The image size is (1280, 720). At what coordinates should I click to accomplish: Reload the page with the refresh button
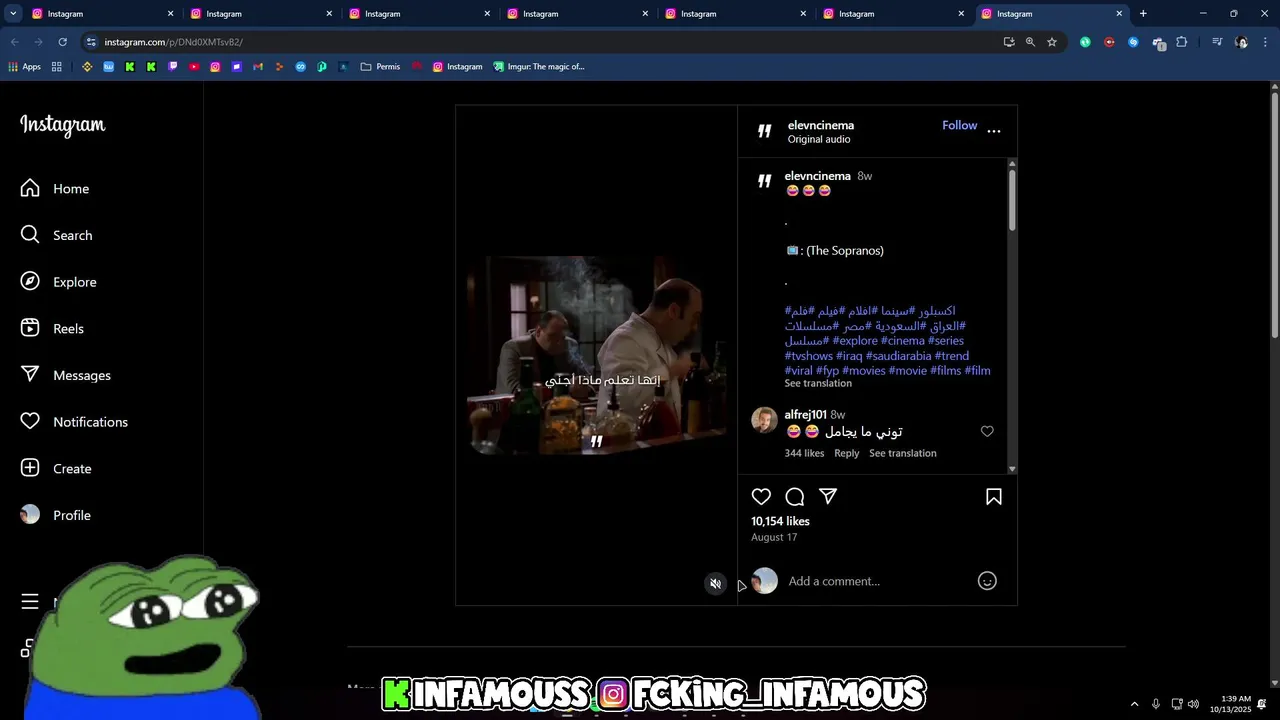click(62, 42)
